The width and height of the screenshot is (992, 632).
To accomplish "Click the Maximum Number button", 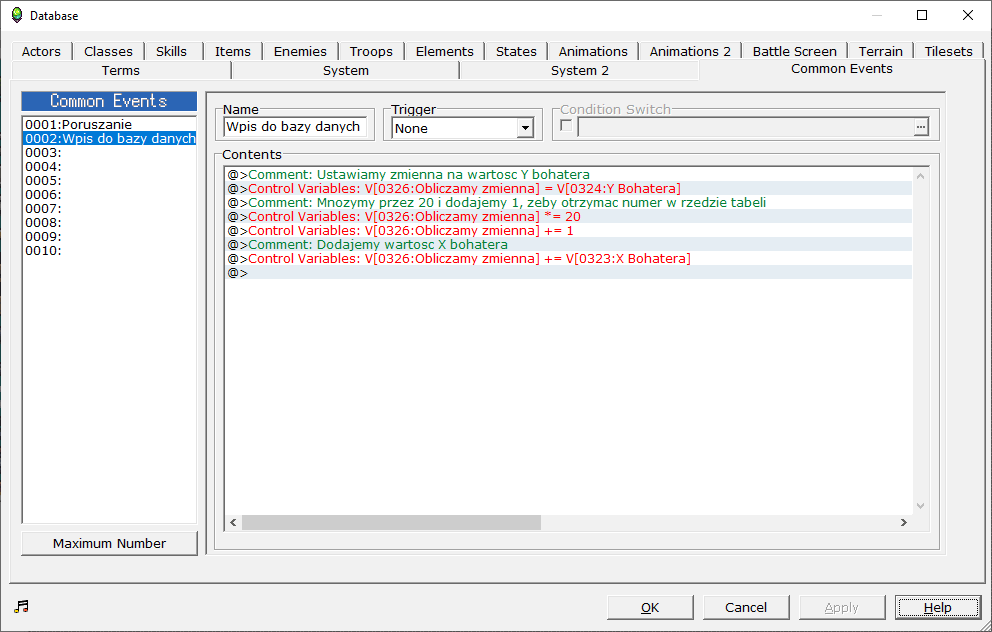I will tap(109, 543).
